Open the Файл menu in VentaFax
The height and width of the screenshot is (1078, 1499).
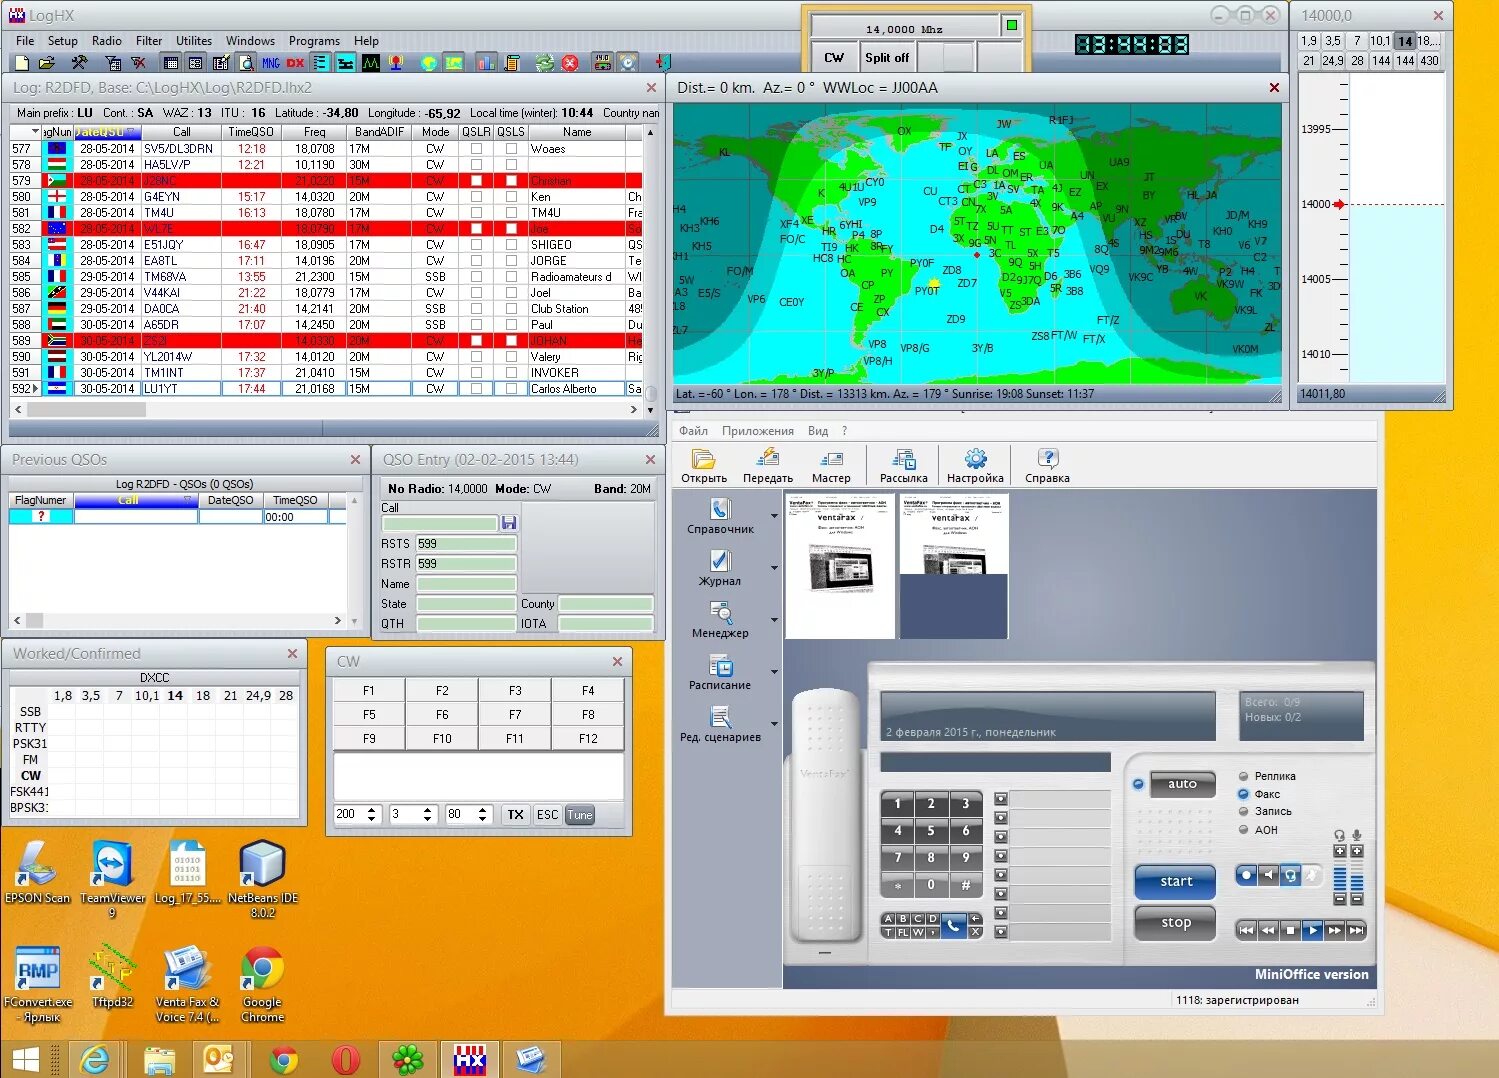click(693, 431)
